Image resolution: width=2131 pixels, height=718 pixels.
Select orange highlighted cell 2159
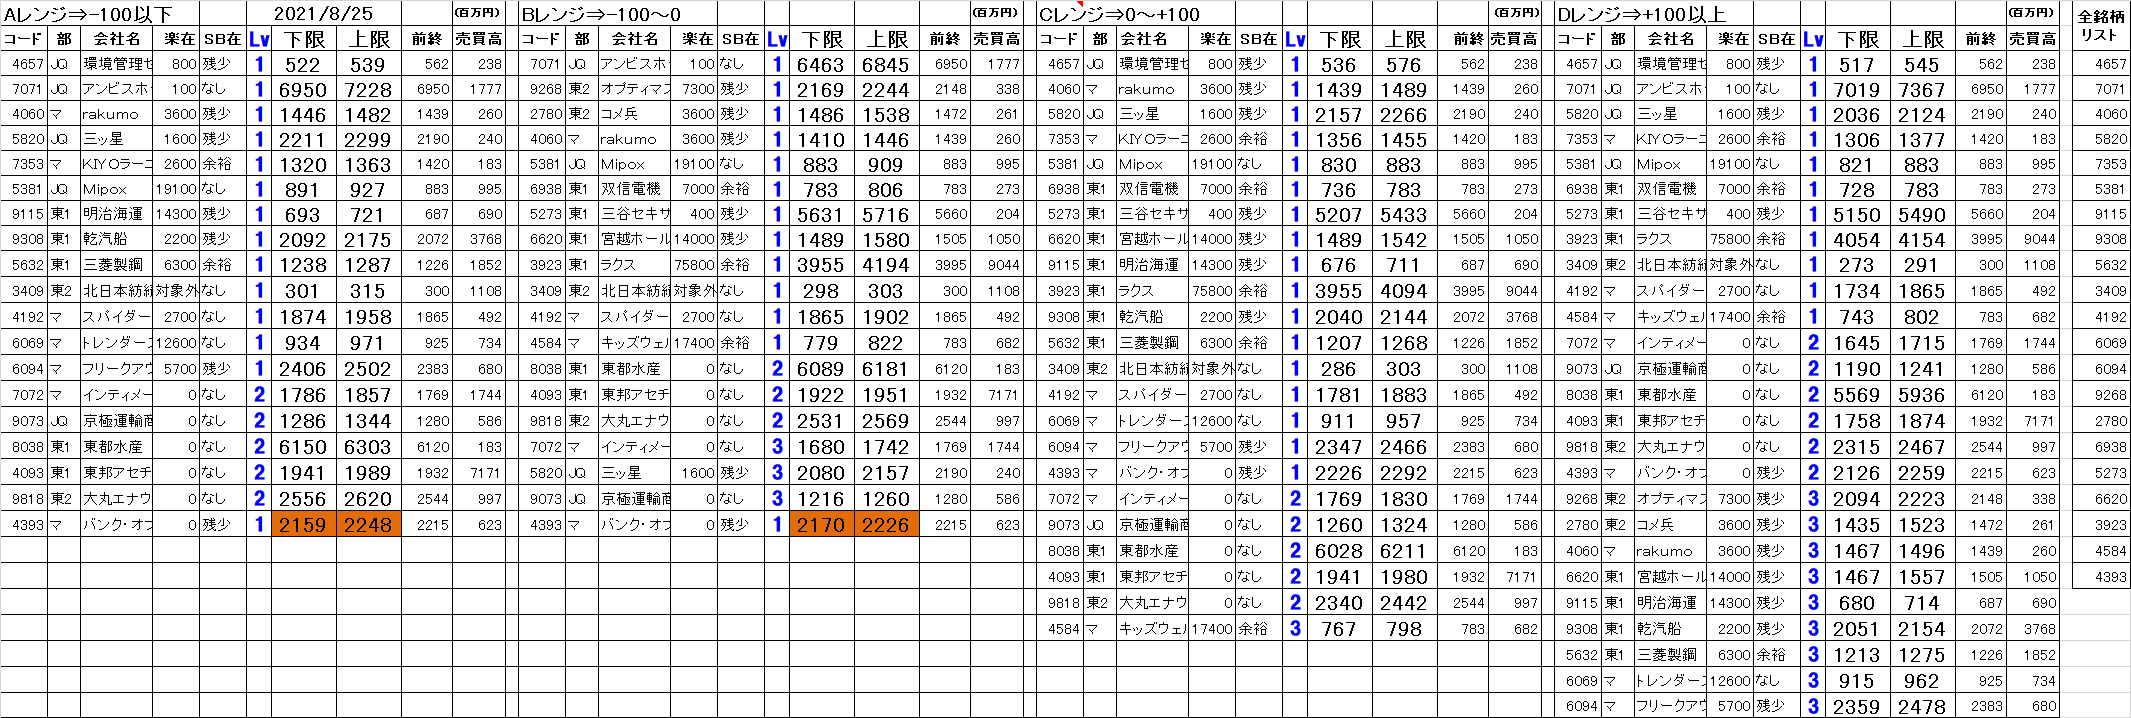coord(303,524)
